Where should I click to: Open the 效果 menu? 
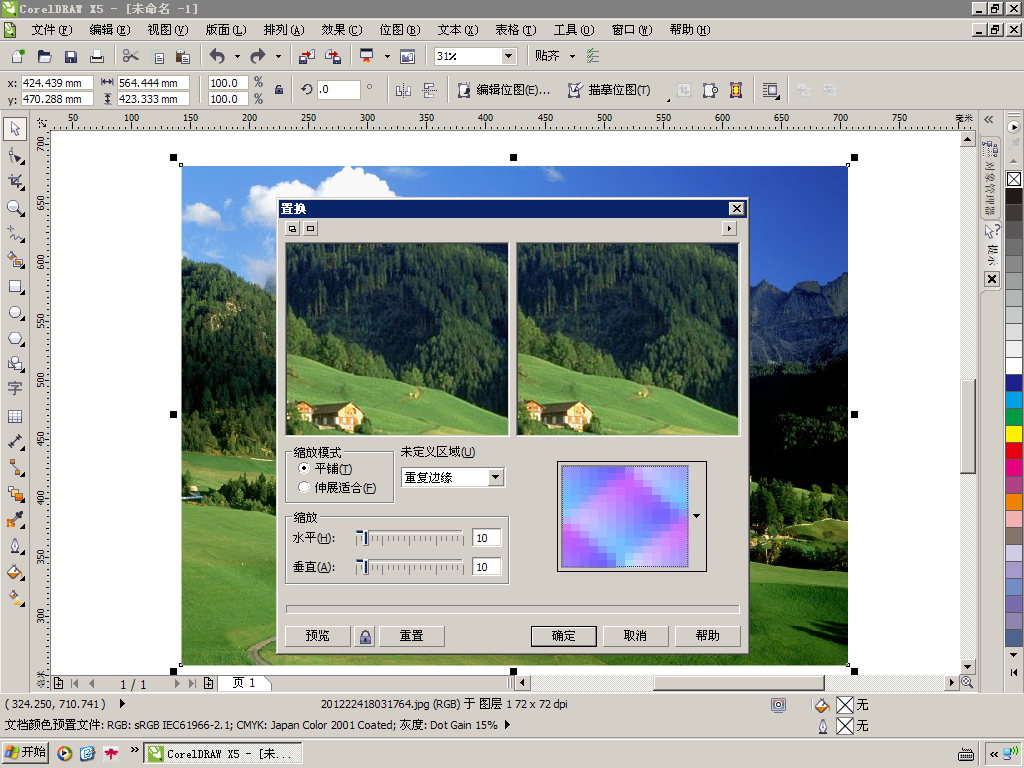(342, 30)
